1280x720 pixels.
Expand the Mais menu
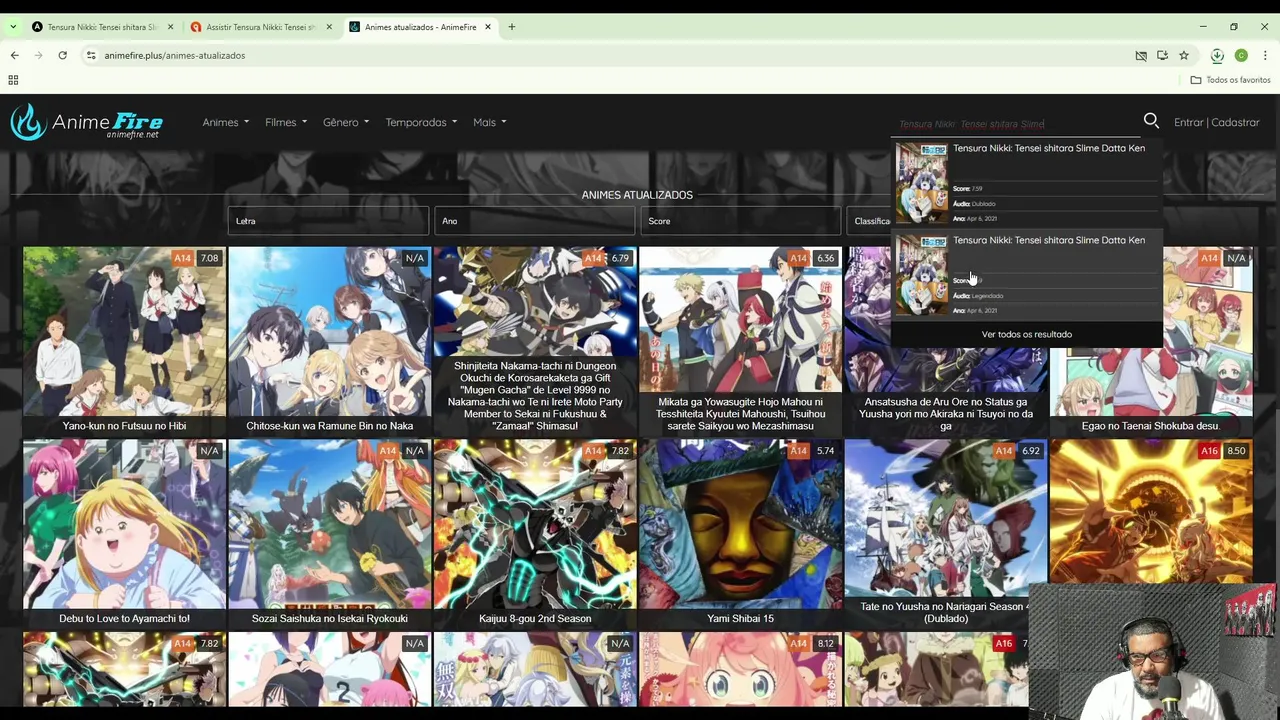click(489, 122)
